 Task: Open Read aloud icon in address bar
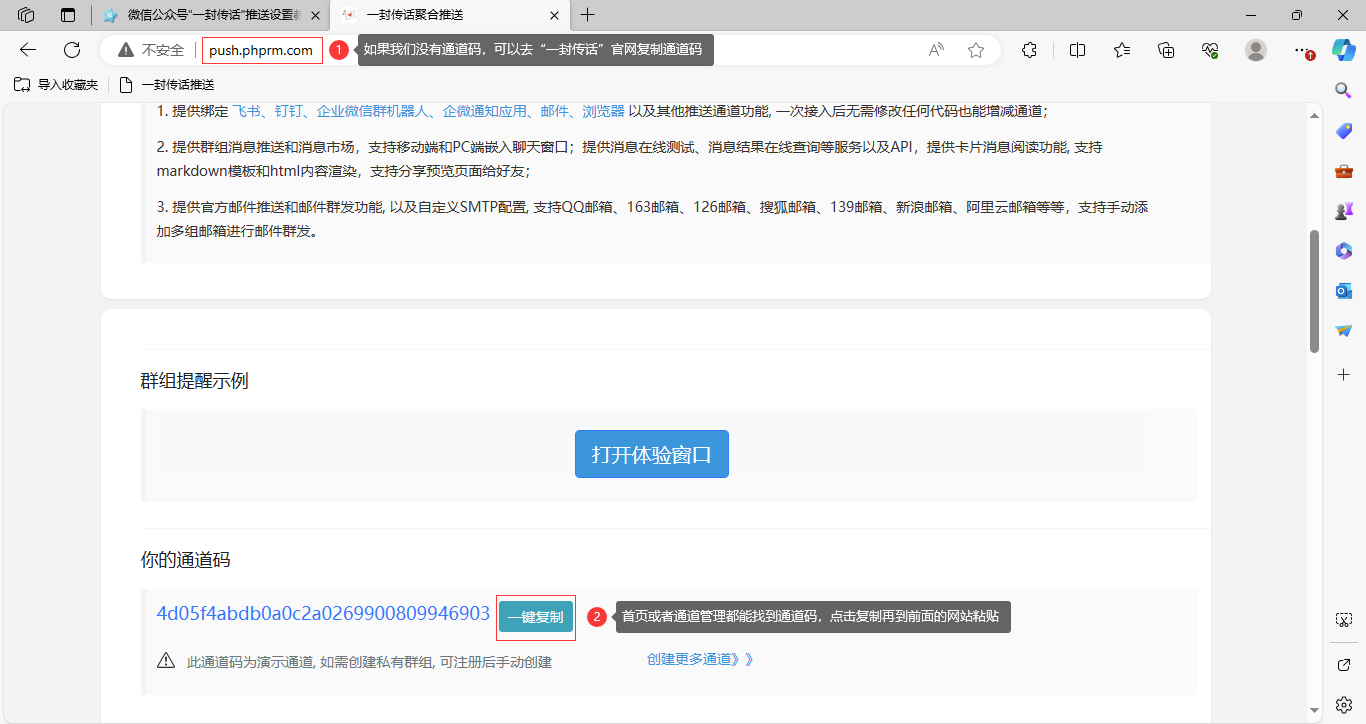click(936, 50)
